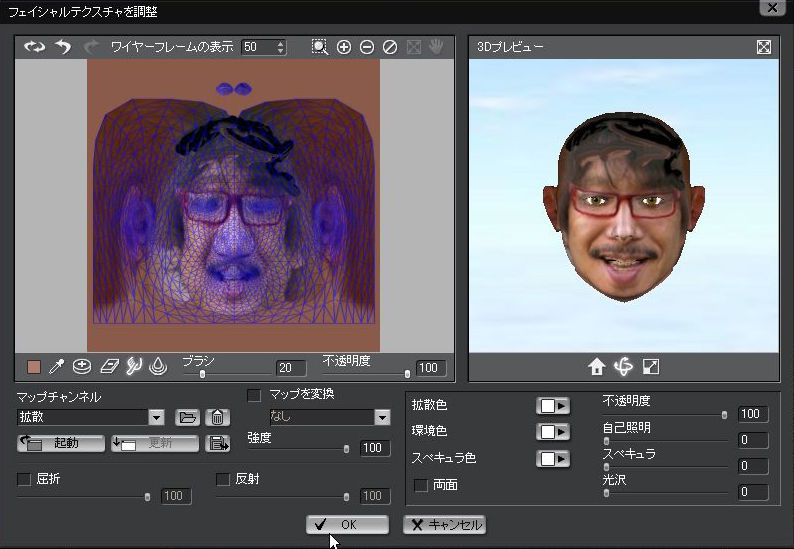Click the 起動 launch button
This screenshot has width=794, height=549.
(62, 443)
